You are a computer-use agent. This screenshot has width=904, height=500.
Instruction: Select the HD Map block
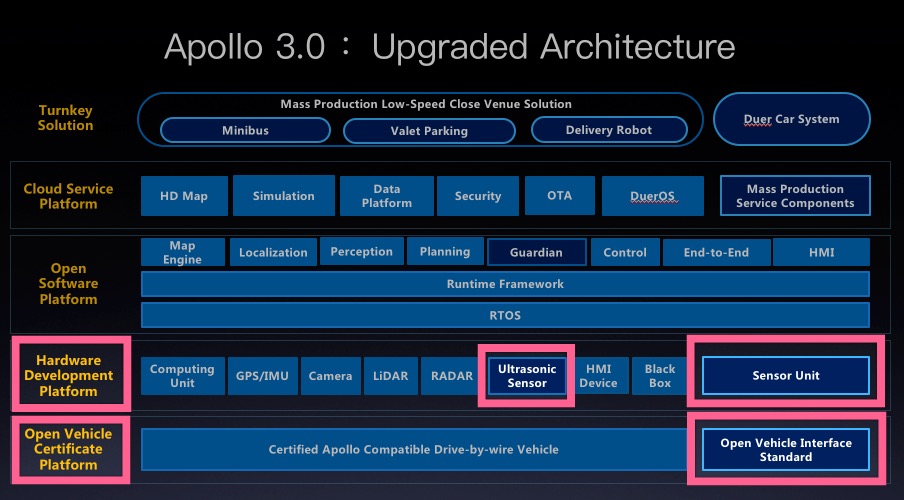click(184, 196)
